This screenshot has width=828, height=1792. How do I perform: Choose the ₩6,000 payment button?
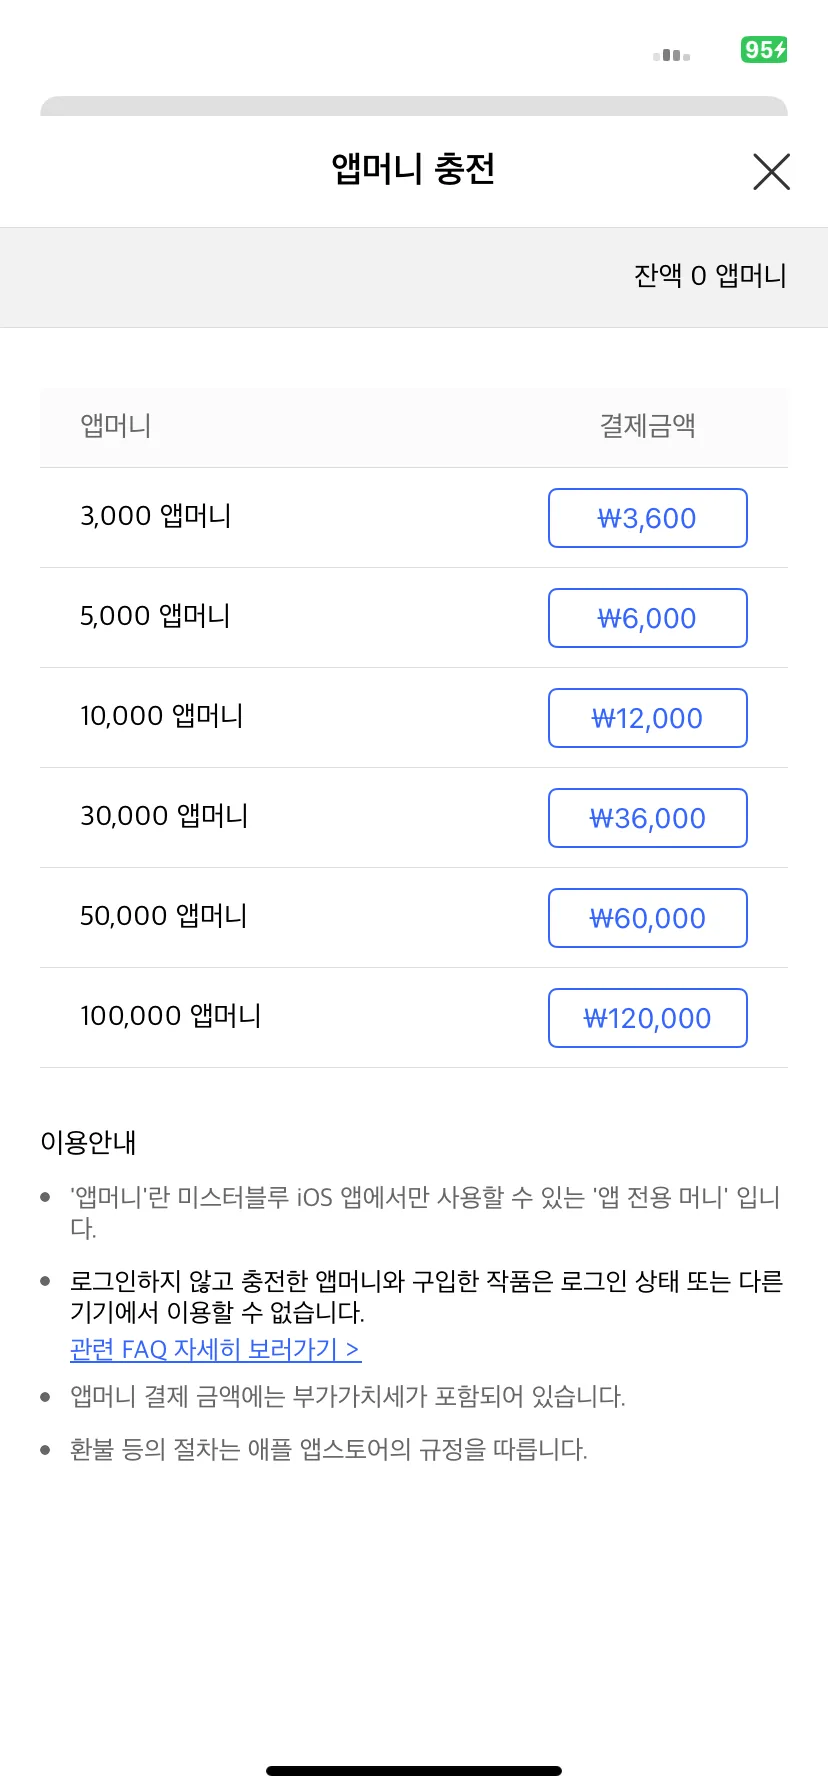pyautogui.click(x=648, y=618)
